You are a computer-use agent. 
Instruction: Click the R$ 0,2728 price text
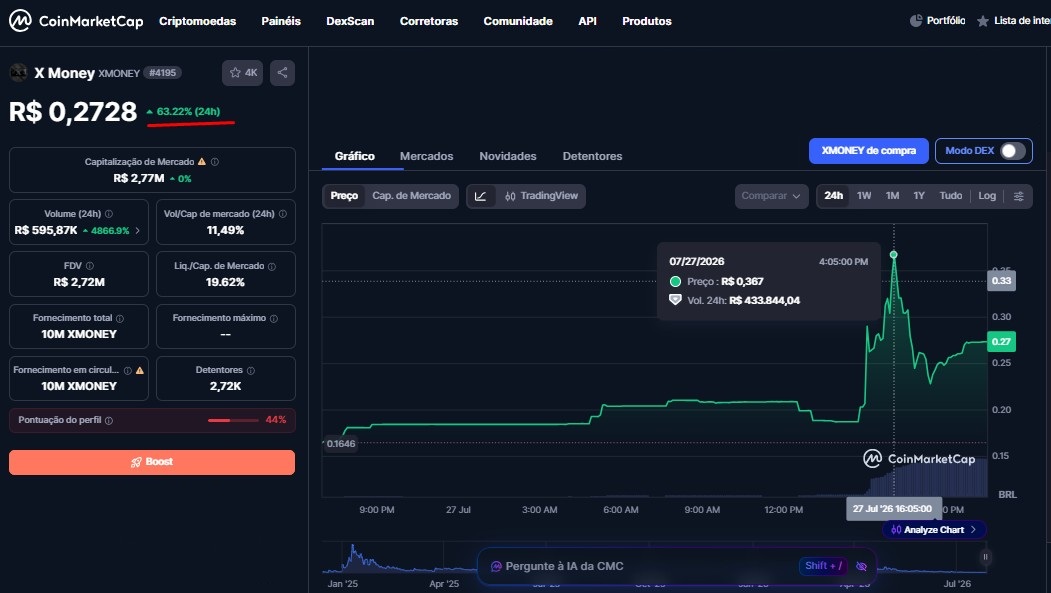[73, 111]
